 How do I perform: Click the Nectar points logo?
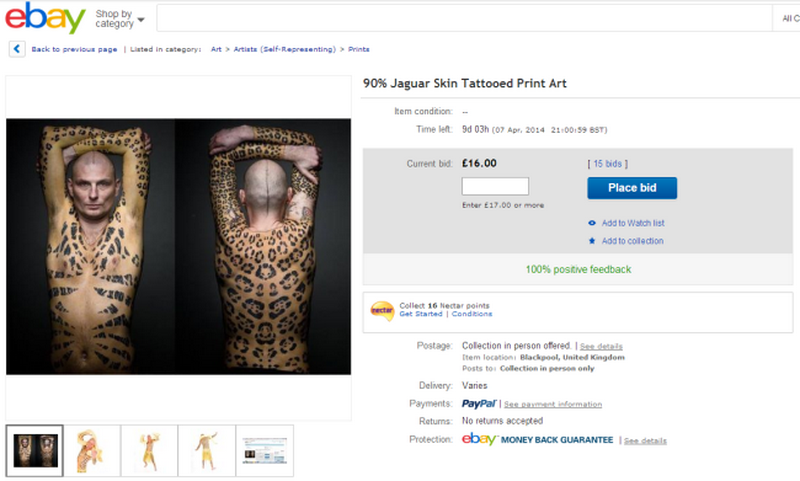tap(382, 310)
